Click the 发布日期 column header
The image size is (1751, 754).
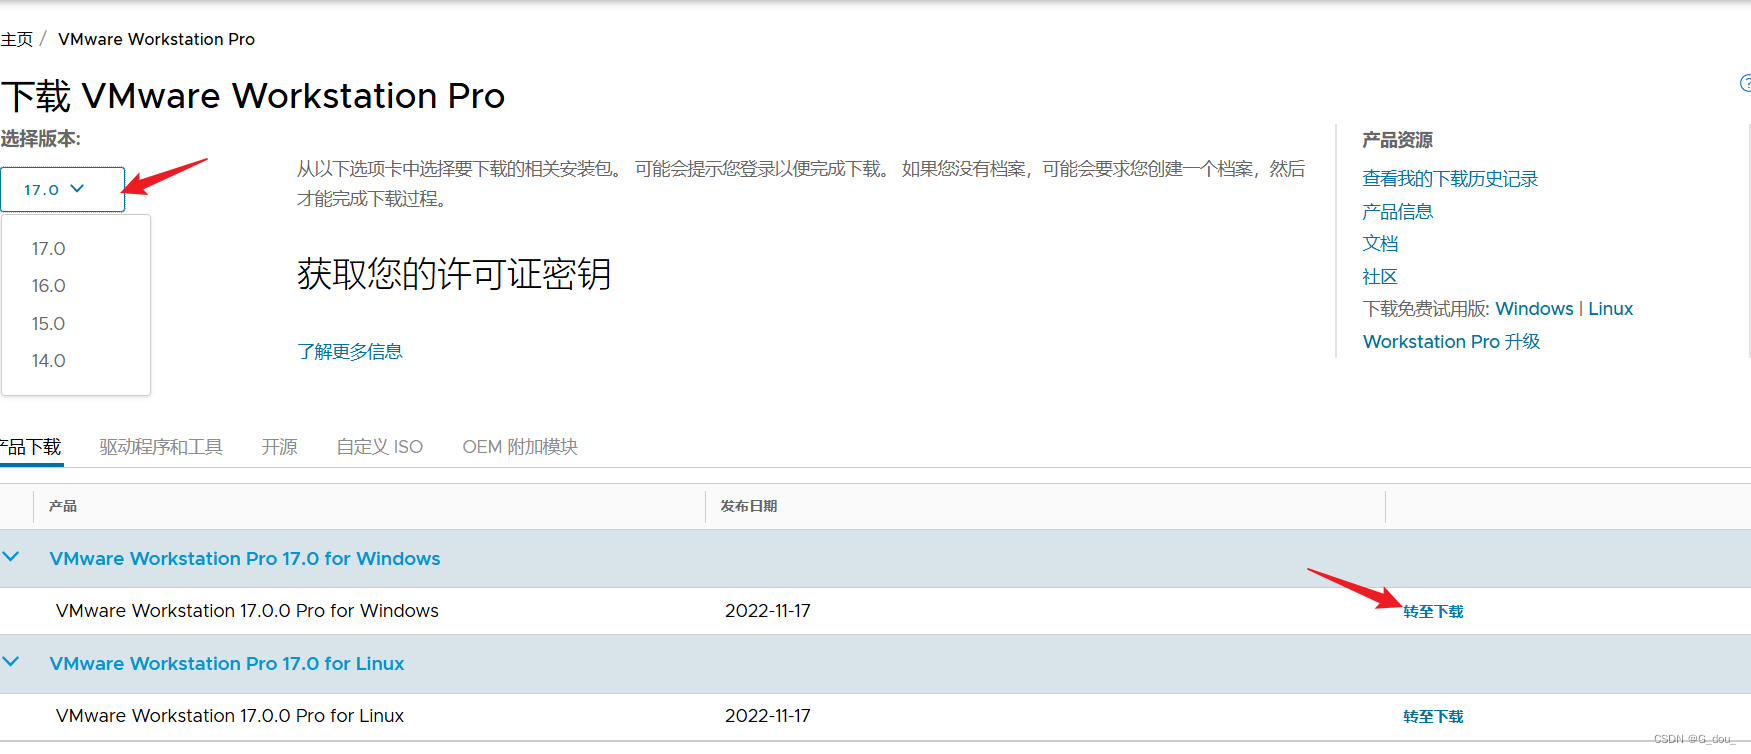click(x=749, y=506)
